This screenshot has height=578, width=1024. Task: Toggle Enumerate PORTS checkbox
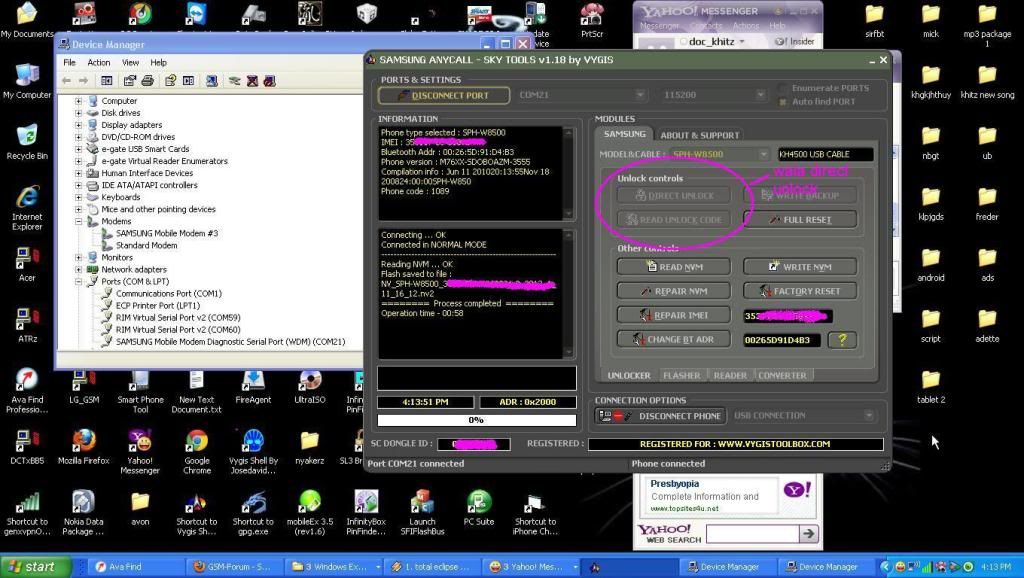tap(783, 88)
